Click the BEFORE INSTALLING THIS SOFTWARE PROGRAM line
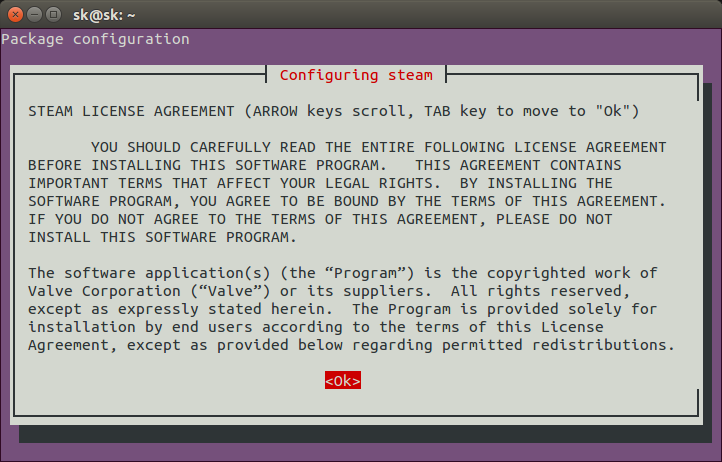This screenshot has height=462, width=722. click(x=325, y=165)
